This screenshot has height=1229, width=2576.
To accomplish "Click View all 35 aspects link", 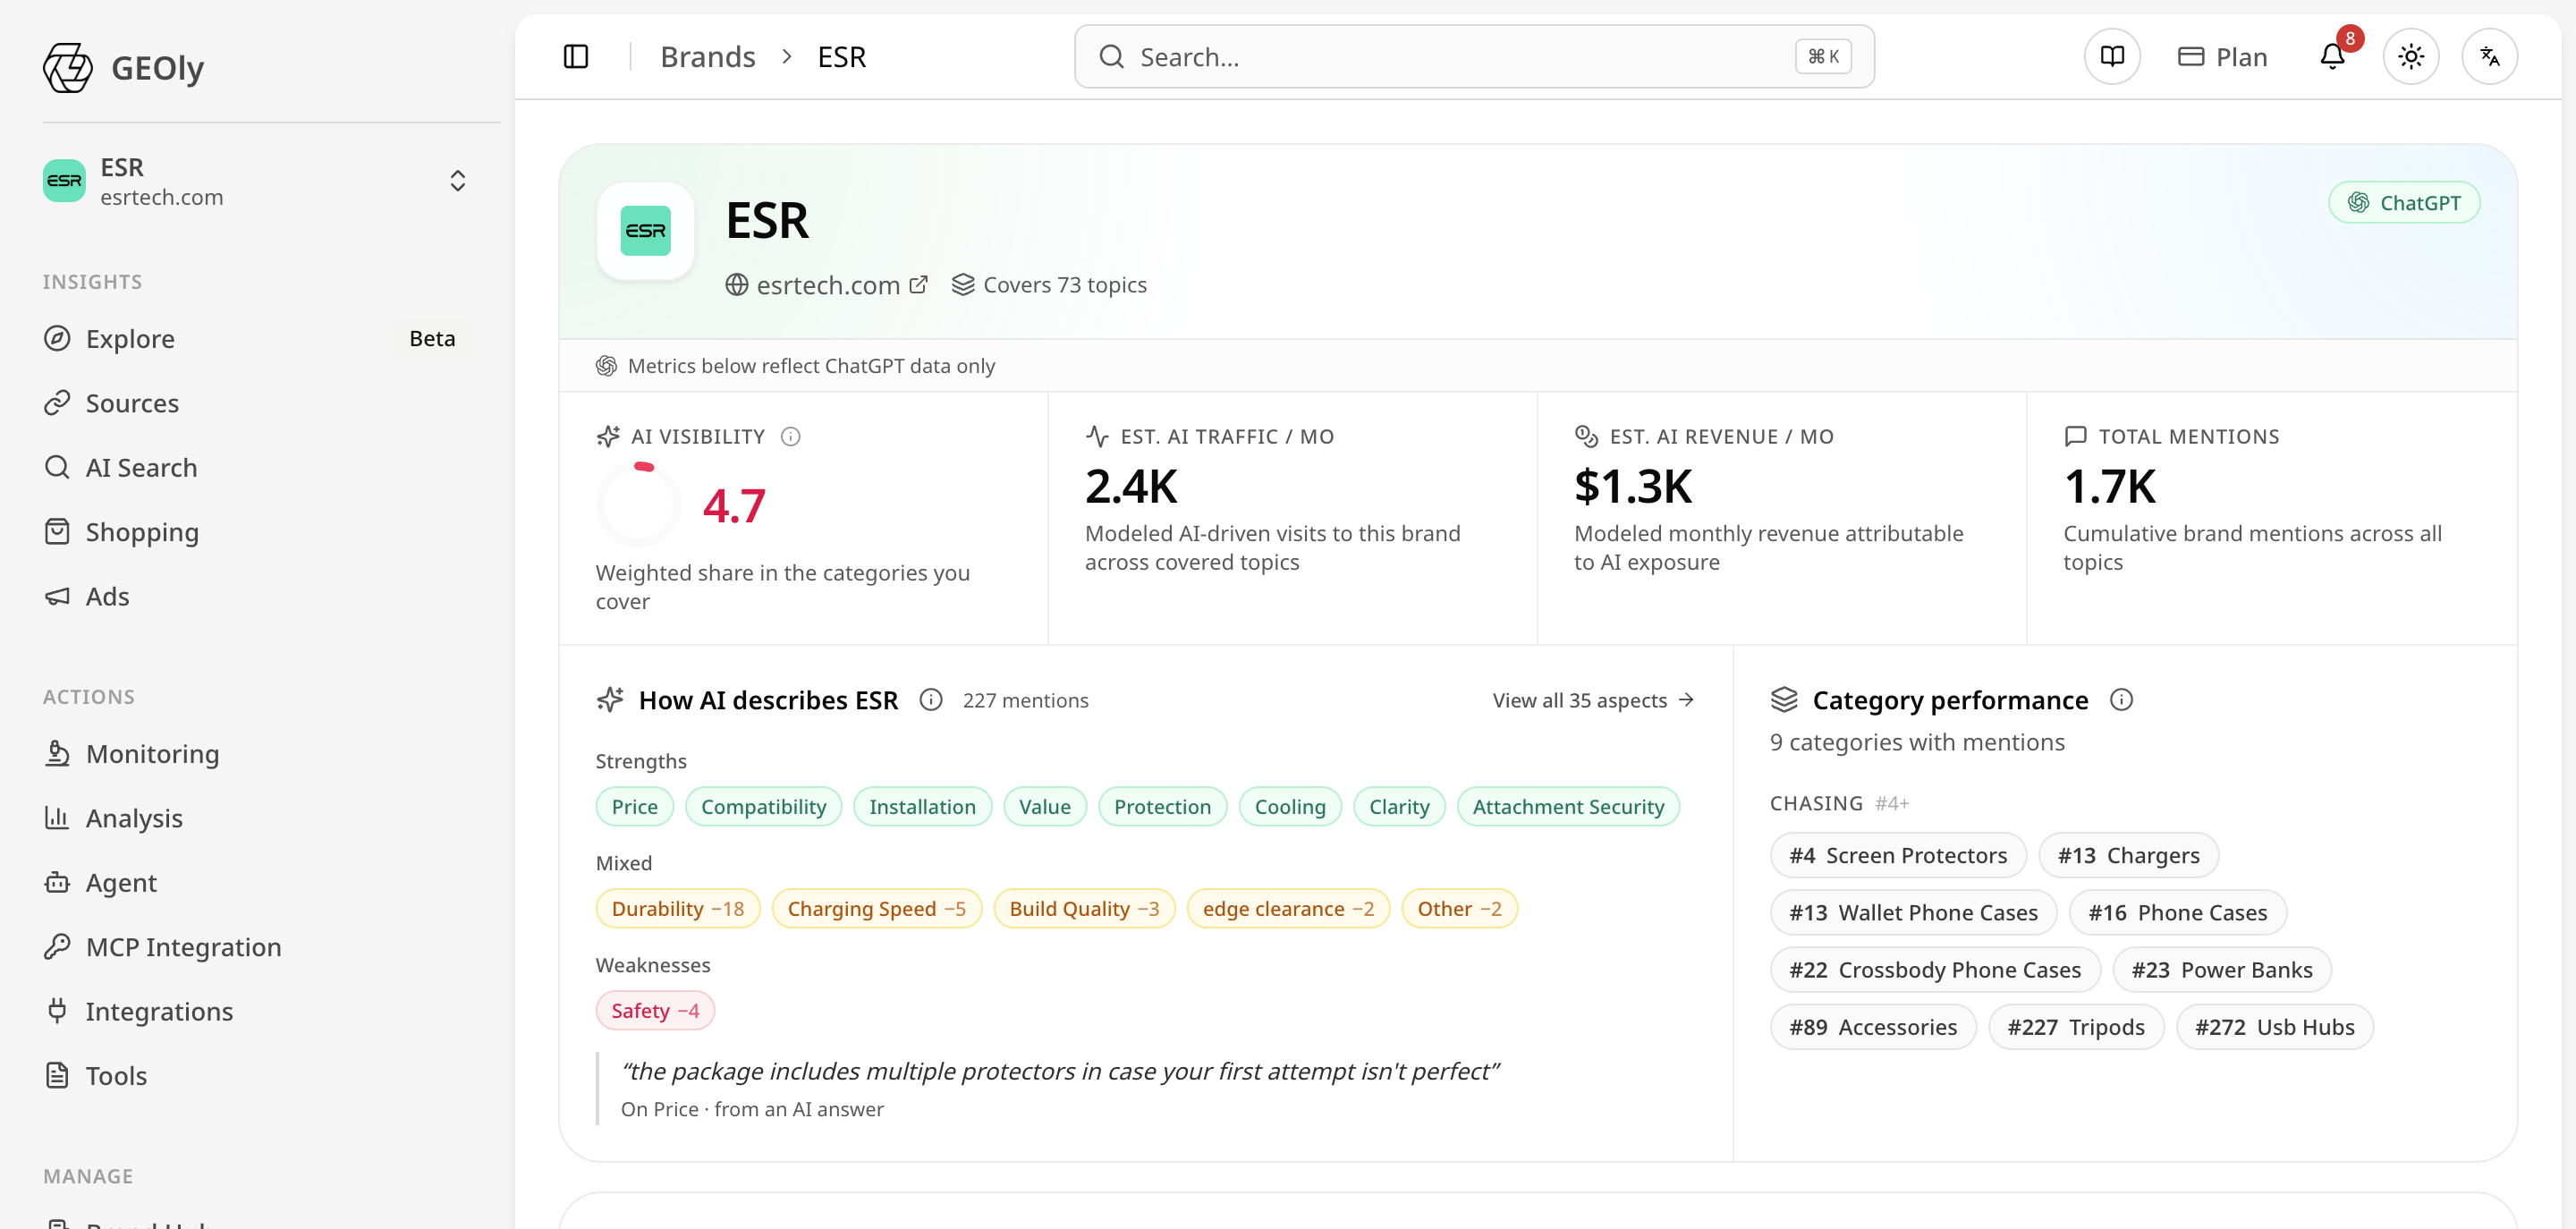I will coord(1593,700).
